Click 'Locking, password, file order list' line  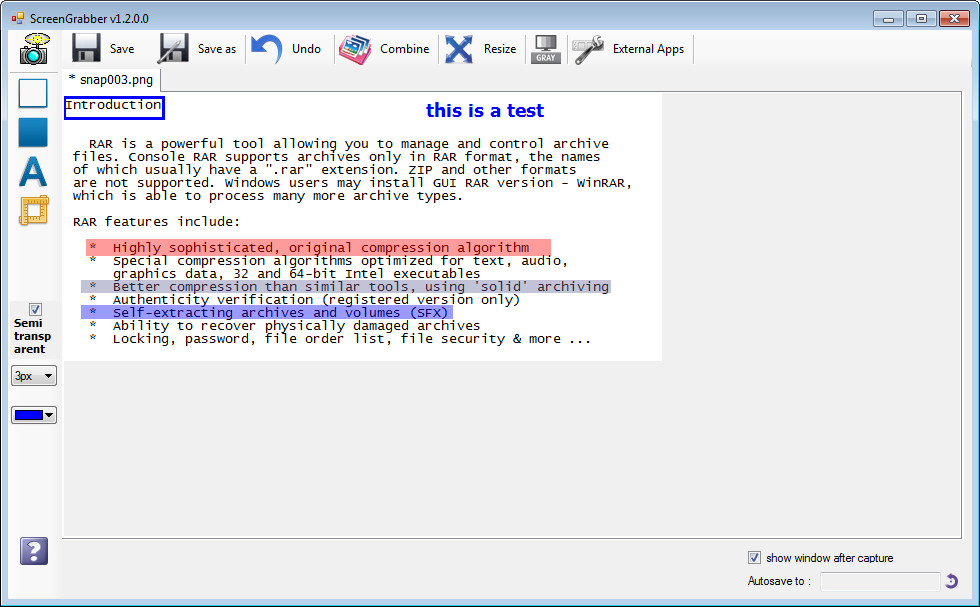click(x=351, y=339)
